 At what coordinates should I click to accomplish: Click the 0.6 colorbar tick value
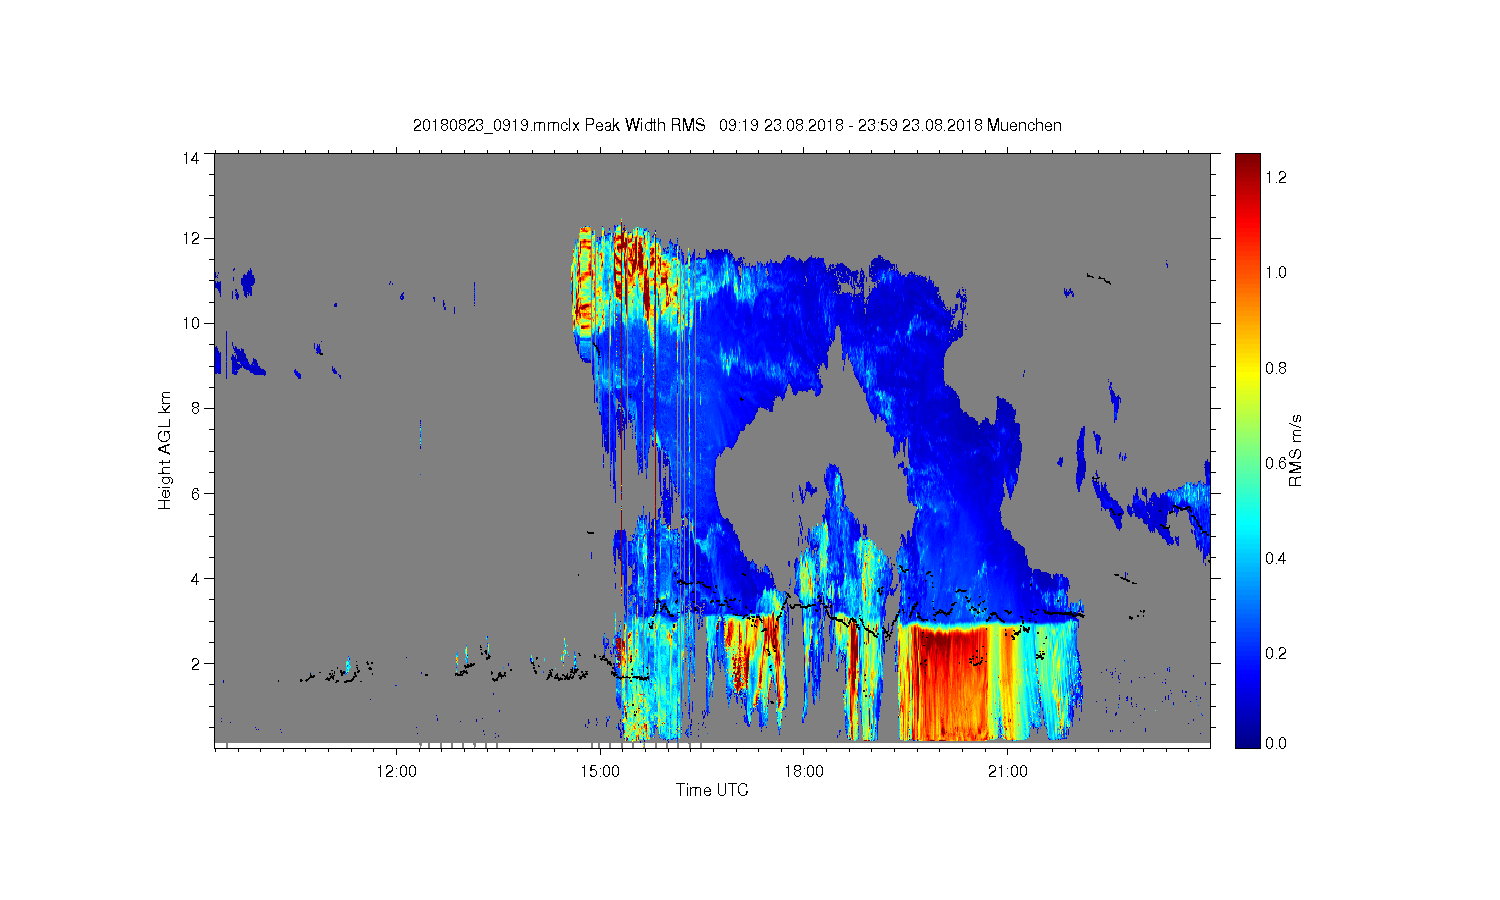[1276, 463]
